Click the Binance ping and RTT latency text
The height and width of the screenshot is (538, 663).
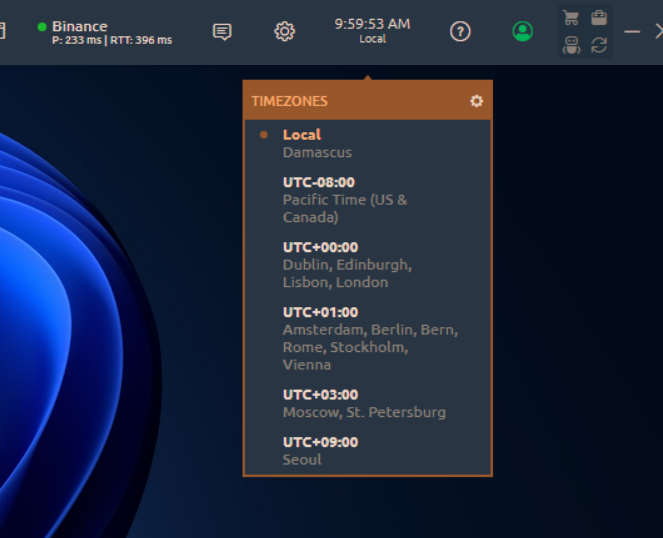tap(112, 41)
